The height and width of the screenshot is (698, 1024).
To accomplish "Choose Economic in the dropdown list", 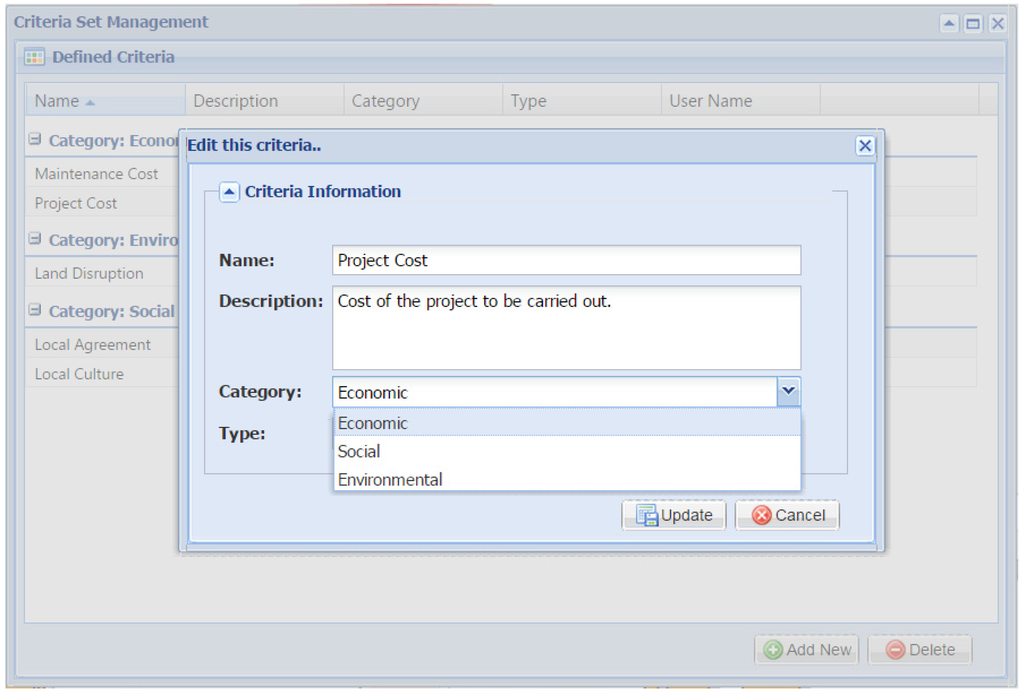I will coord(373,423).
